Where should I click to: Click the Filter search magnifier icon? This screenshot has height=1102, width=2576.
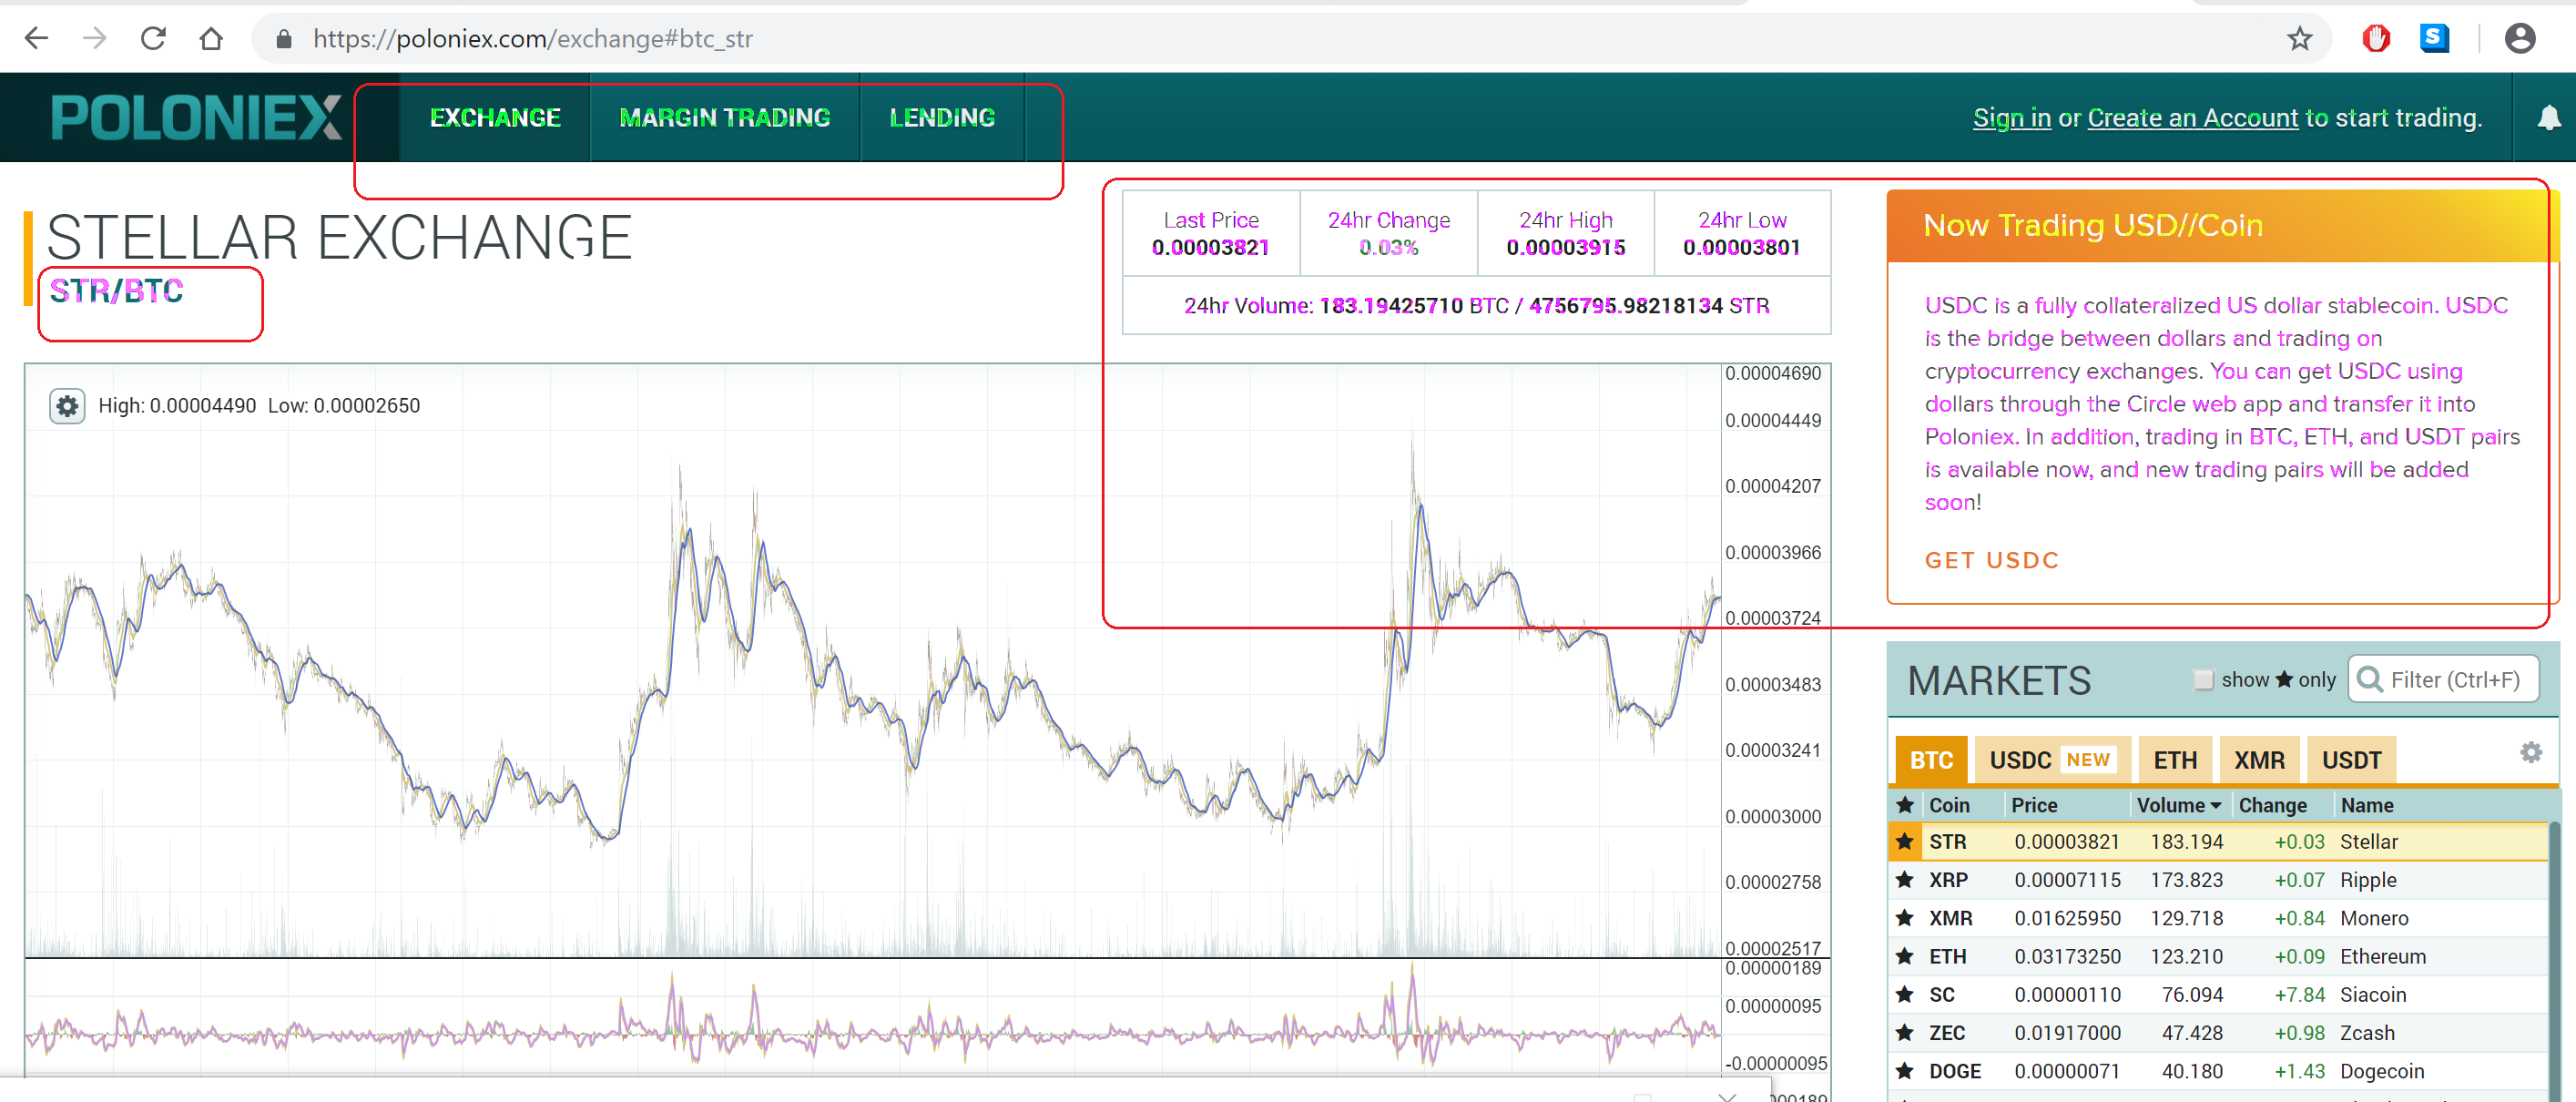tap(2369, 680)
